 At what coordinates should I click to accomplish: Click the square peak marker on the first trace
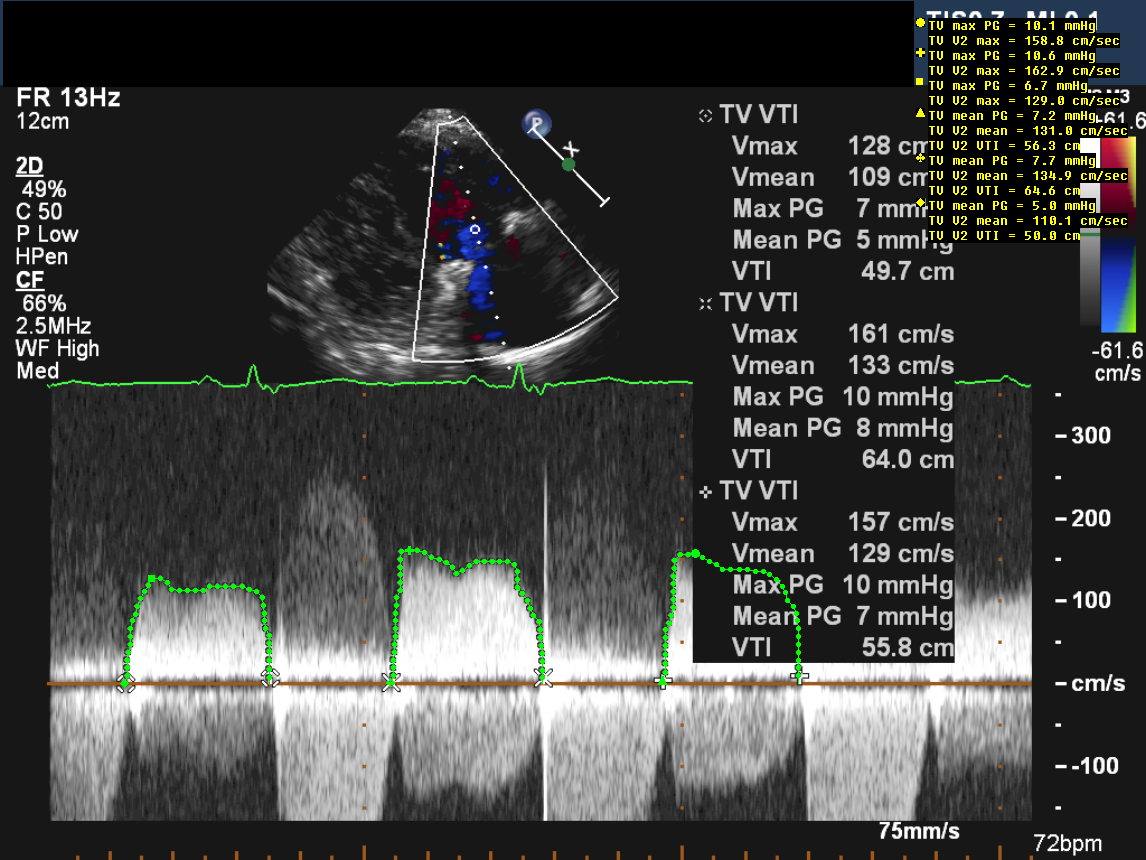(x=152, y=579)
